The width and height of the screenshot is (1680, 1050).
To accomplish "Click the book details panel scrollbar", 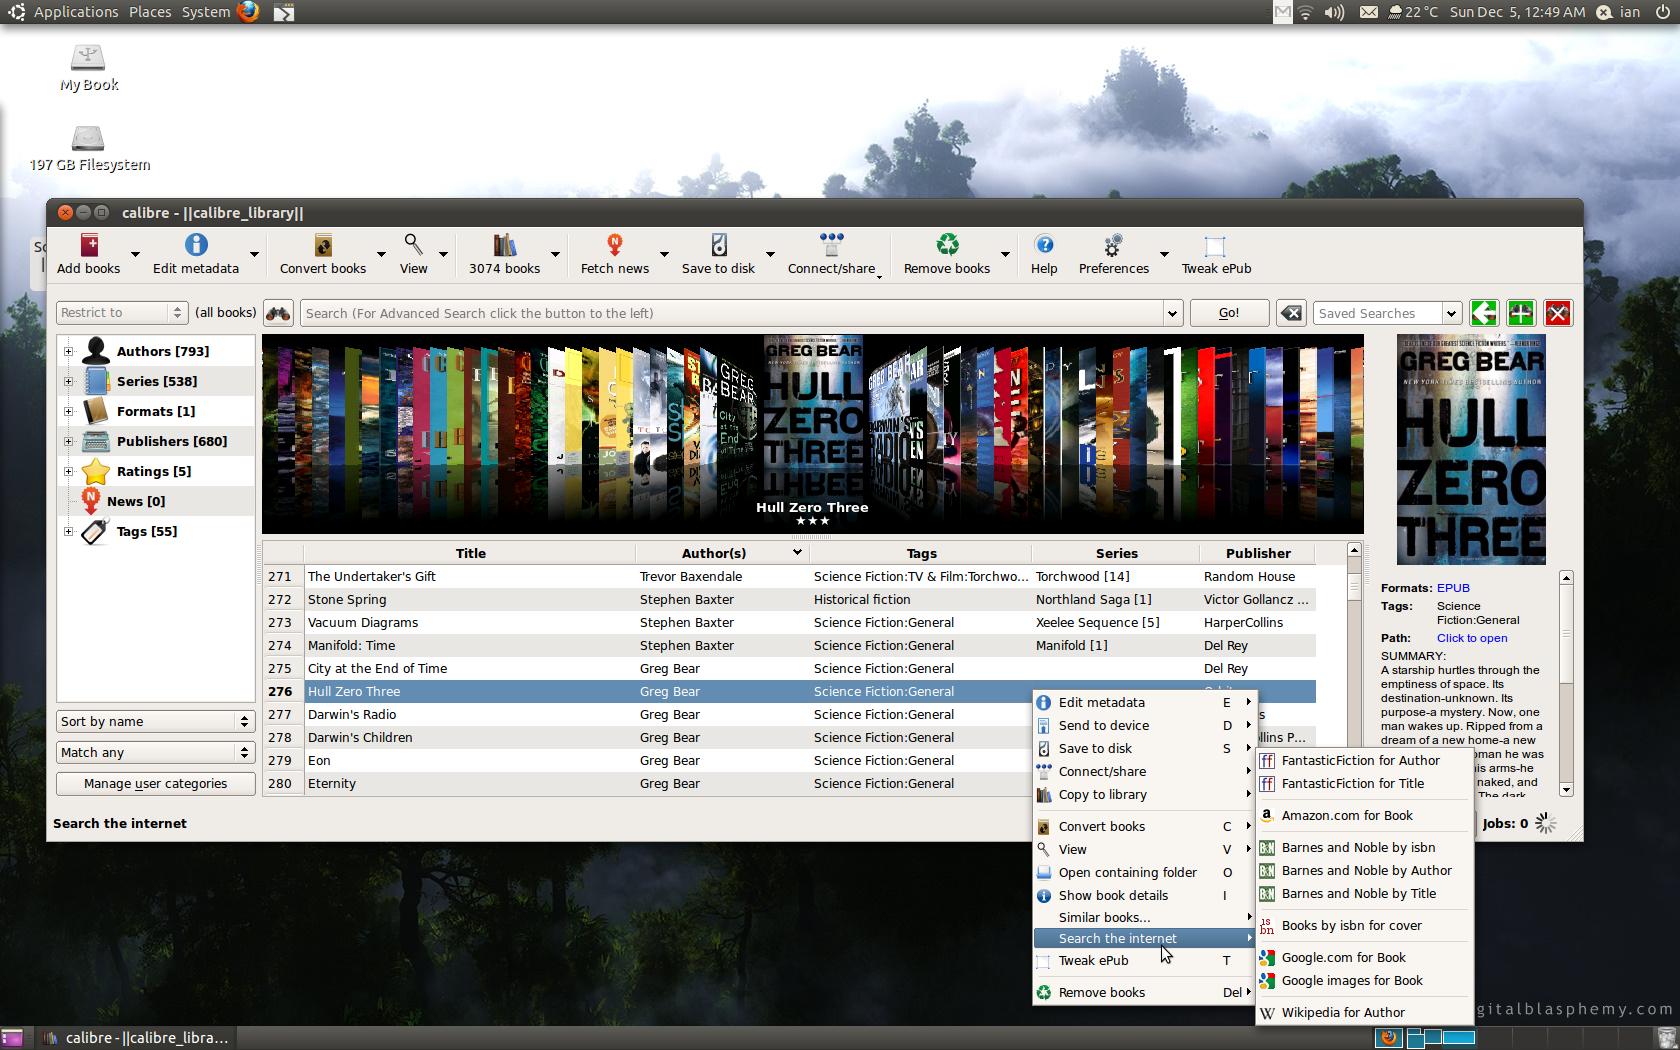I will [x=1566, y=683].
